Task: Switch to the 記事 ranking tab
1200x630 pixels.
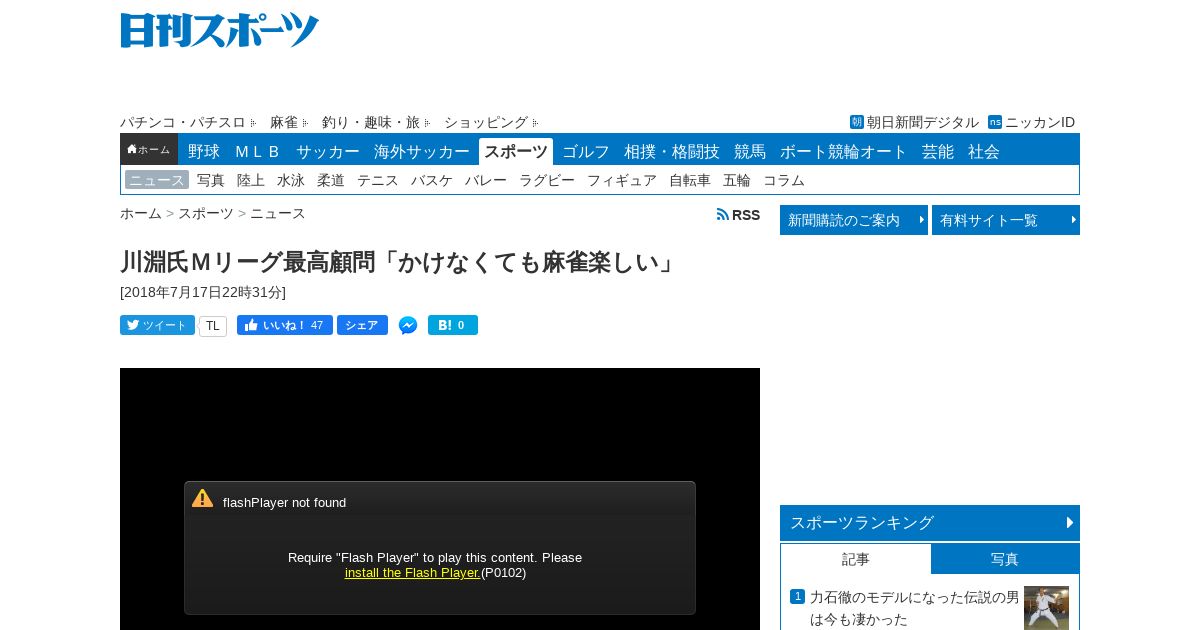Action: [x=856, y=559]
